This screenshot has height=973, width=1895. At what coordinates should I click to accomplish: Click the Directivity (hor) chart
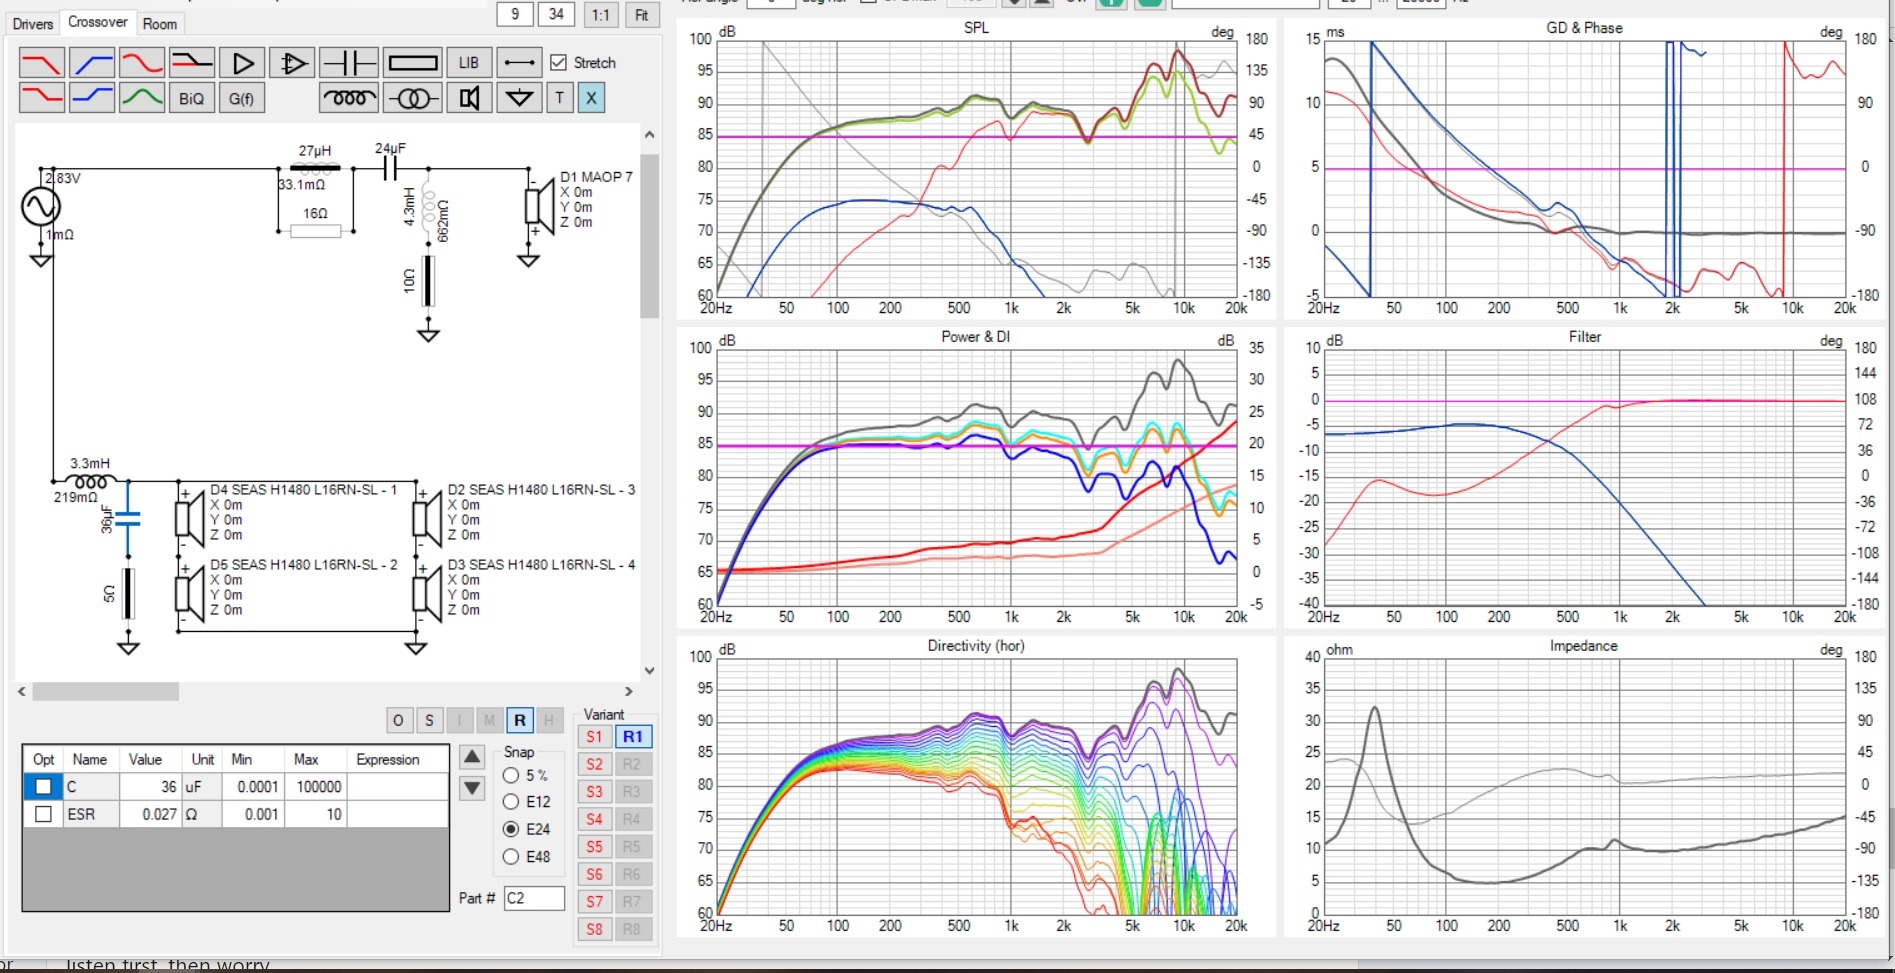pyautogui.click(x=976, y=785)
